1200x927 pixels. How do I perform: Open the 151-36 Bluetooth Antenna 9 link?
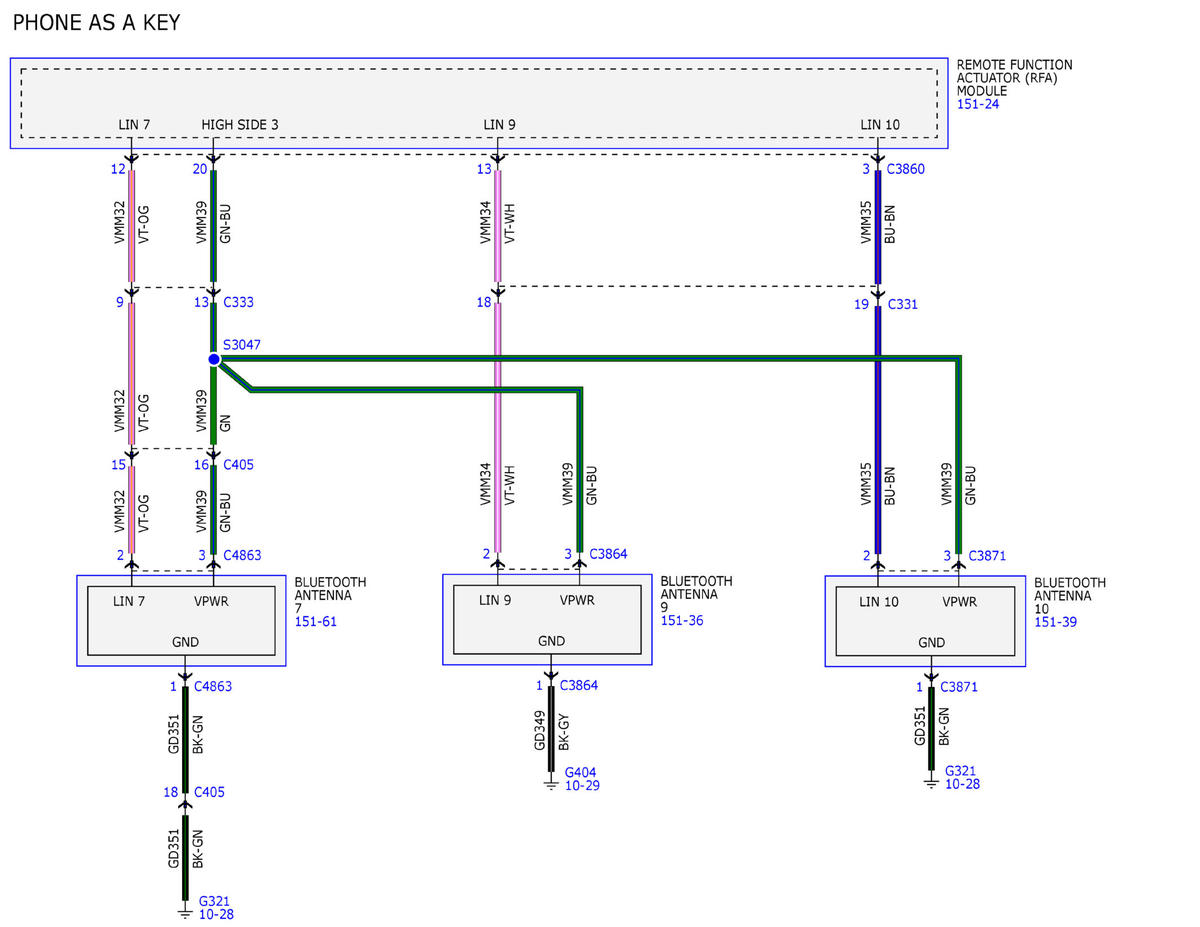coord(681,620)
